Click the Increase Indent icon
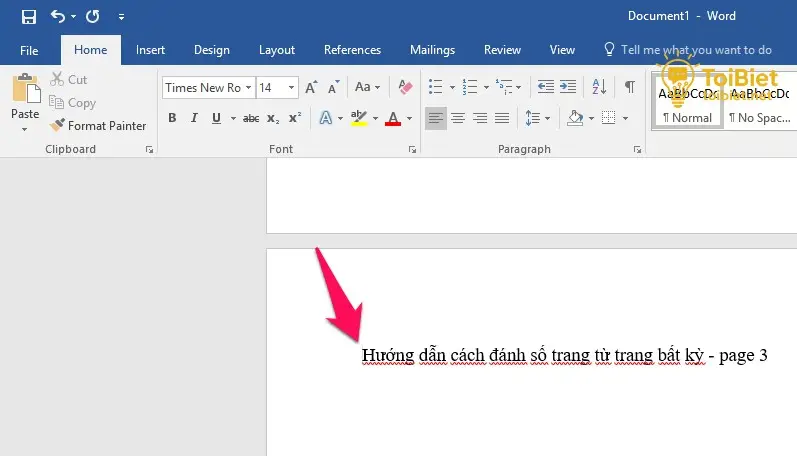Screen dimensions: 797x456 tap(568, 87)
